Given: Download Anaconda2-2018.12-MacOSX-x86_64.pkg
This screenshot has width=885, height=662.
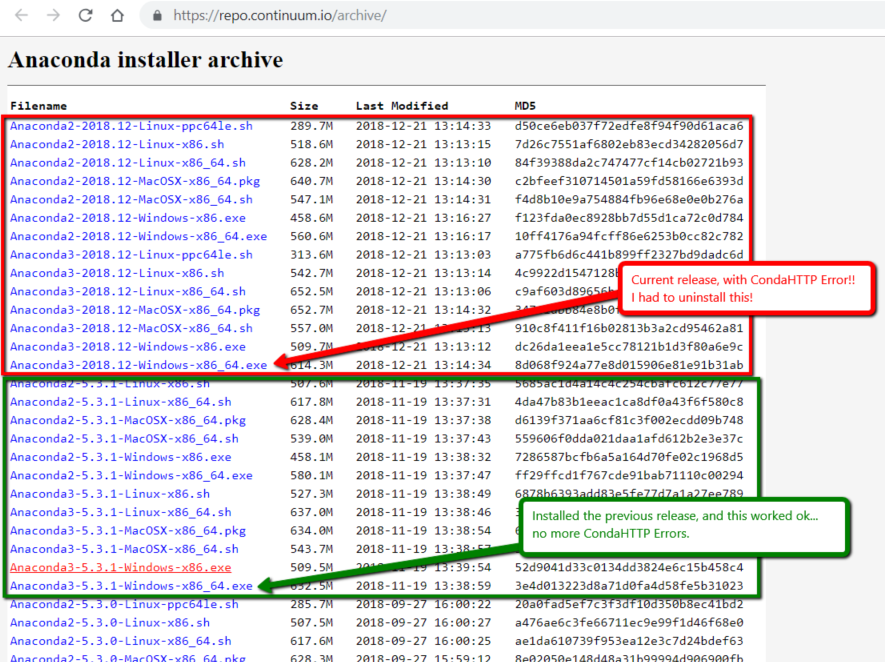Looking at the screenshot, I should 135,181.
